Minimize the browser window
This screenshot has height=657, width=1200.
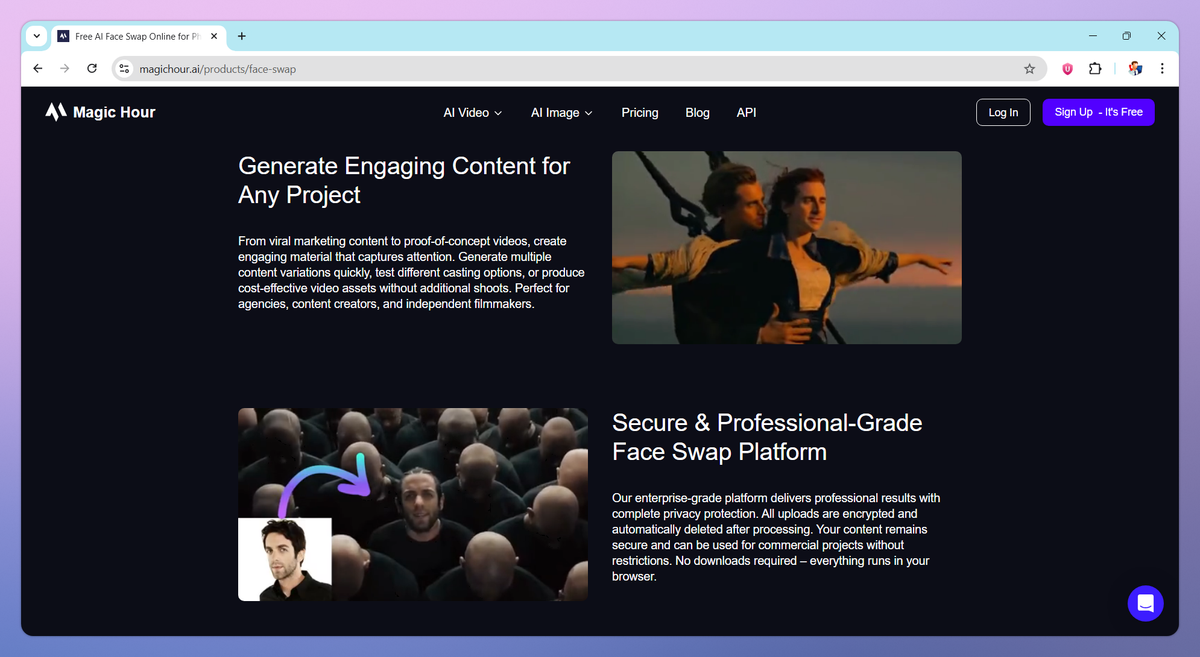coord(1091,36)
